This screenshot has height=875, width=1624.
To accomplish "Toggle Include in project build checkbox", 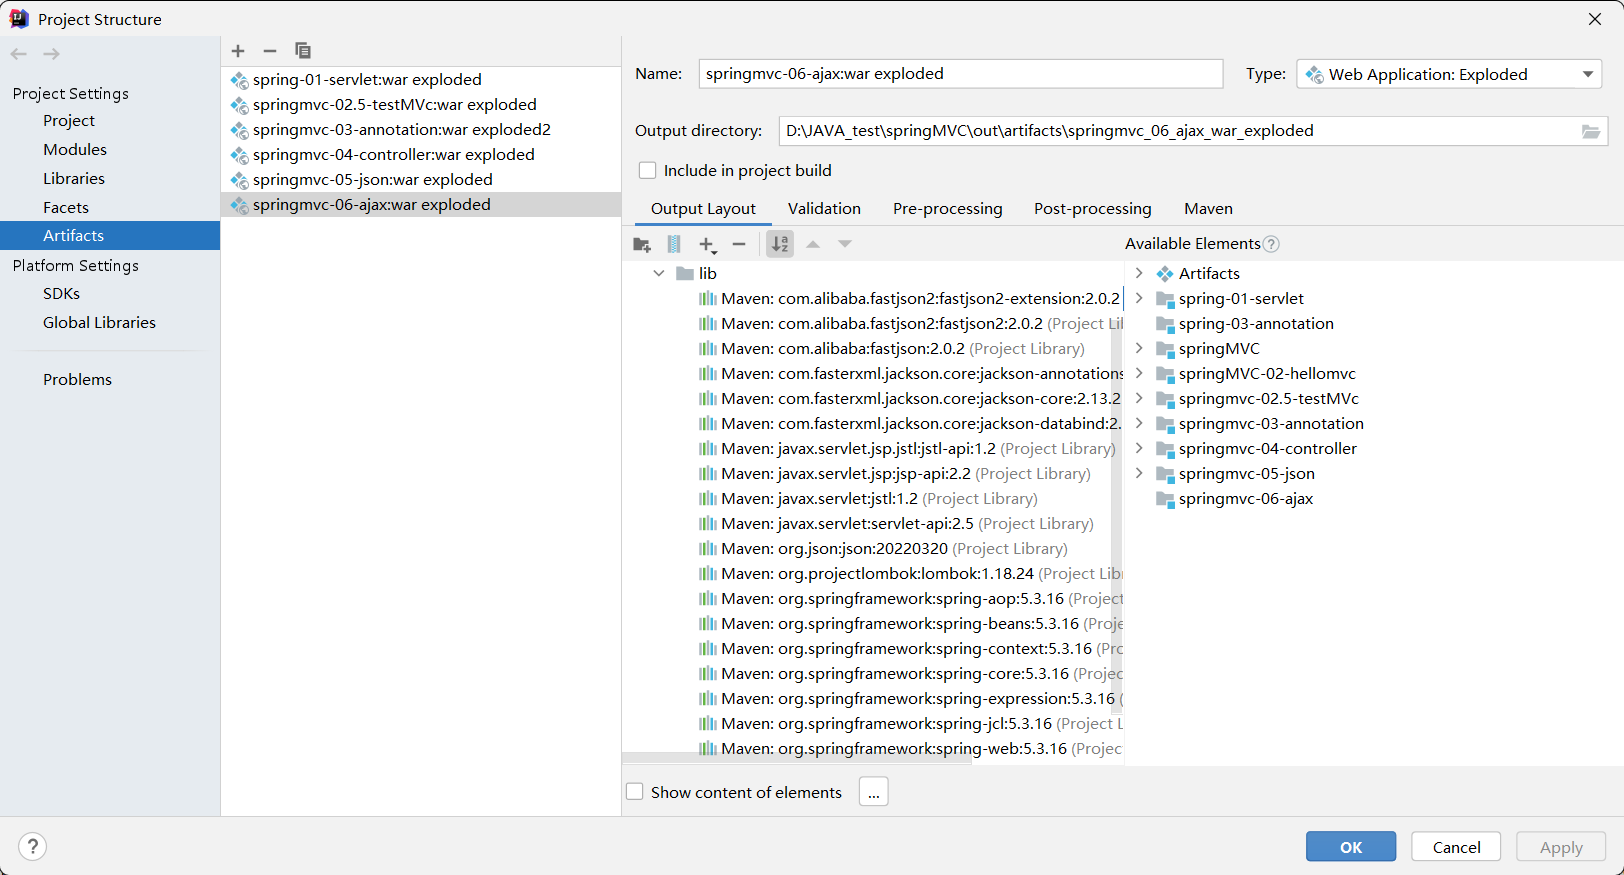I will point(648,171).
